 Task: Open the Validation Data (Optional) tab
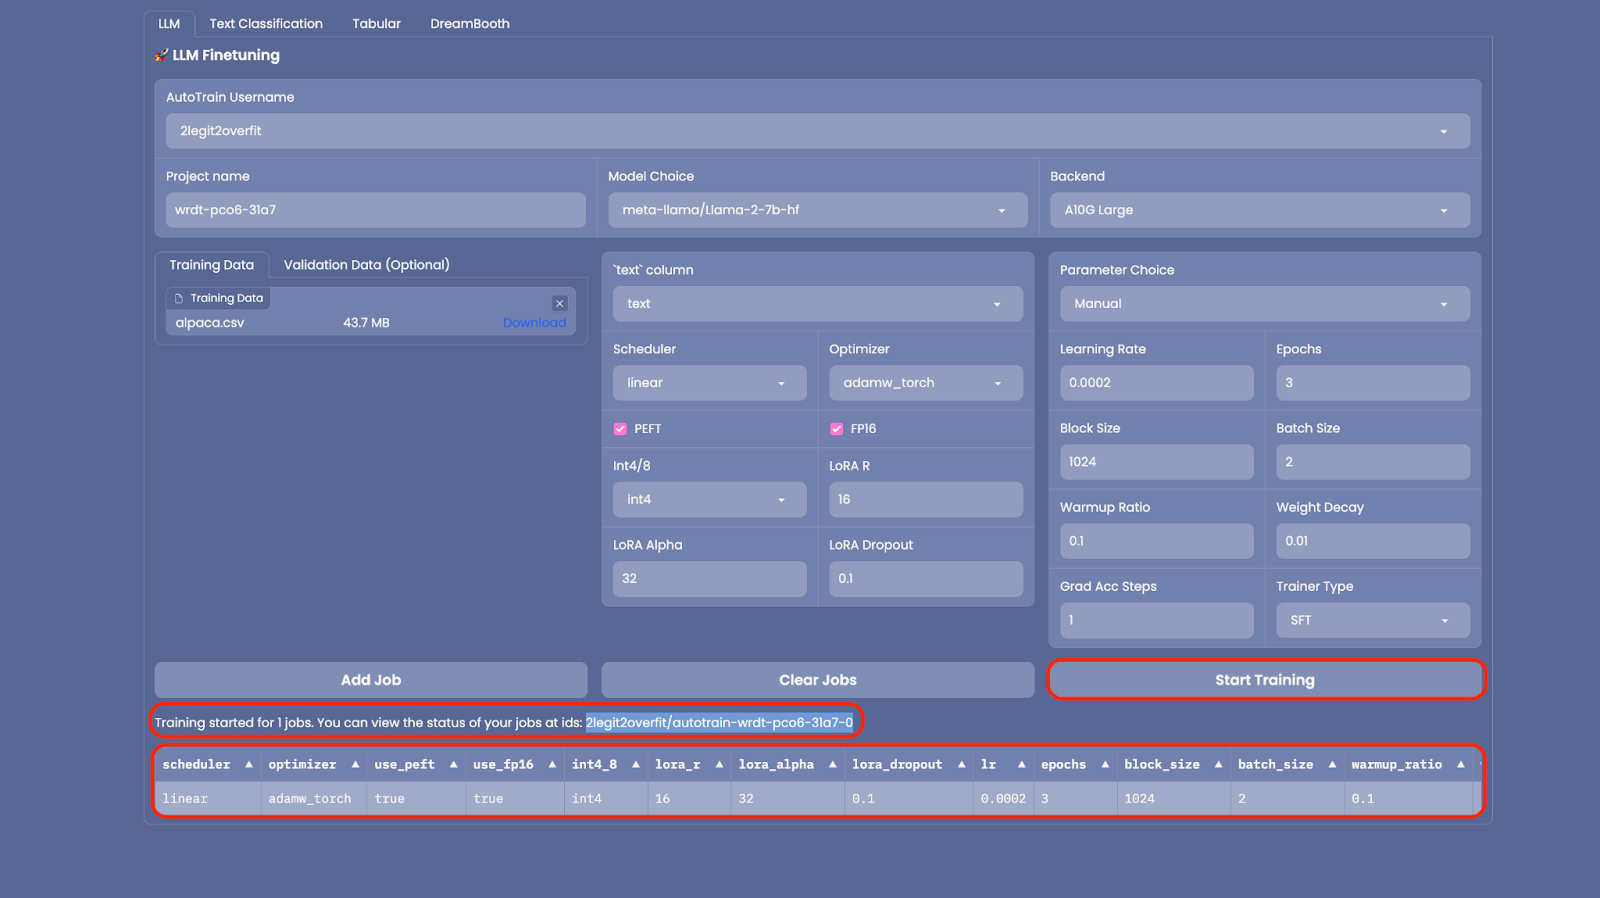point(366,265)
